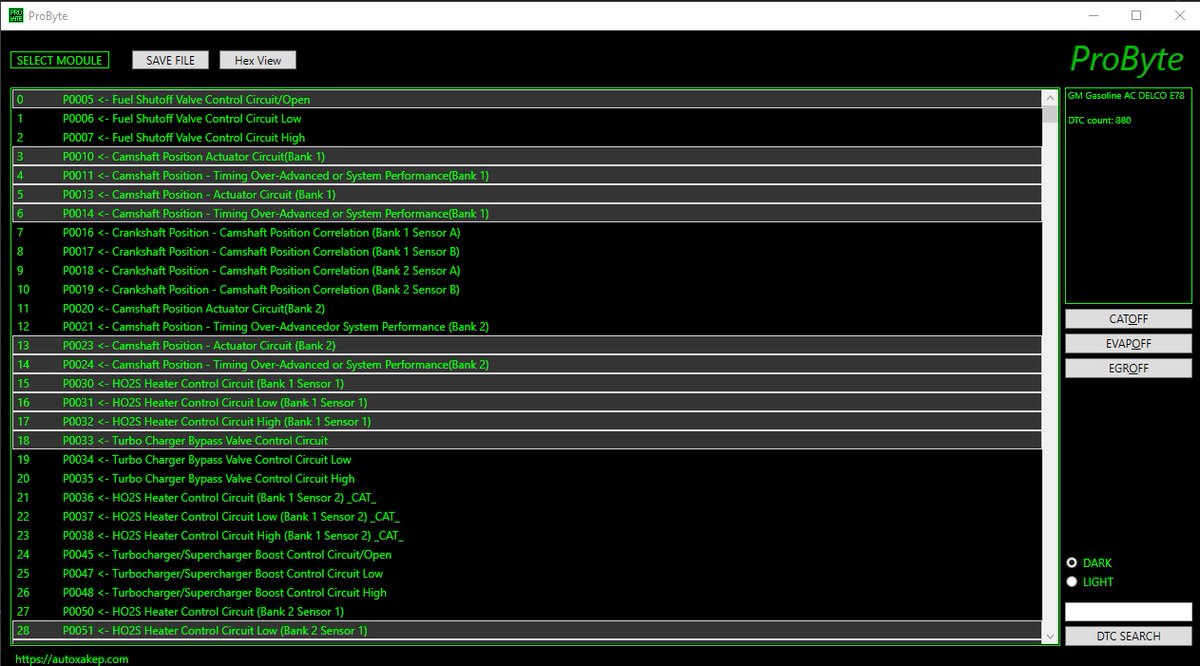Click the DTC count: 880 text

[1100, 120]
